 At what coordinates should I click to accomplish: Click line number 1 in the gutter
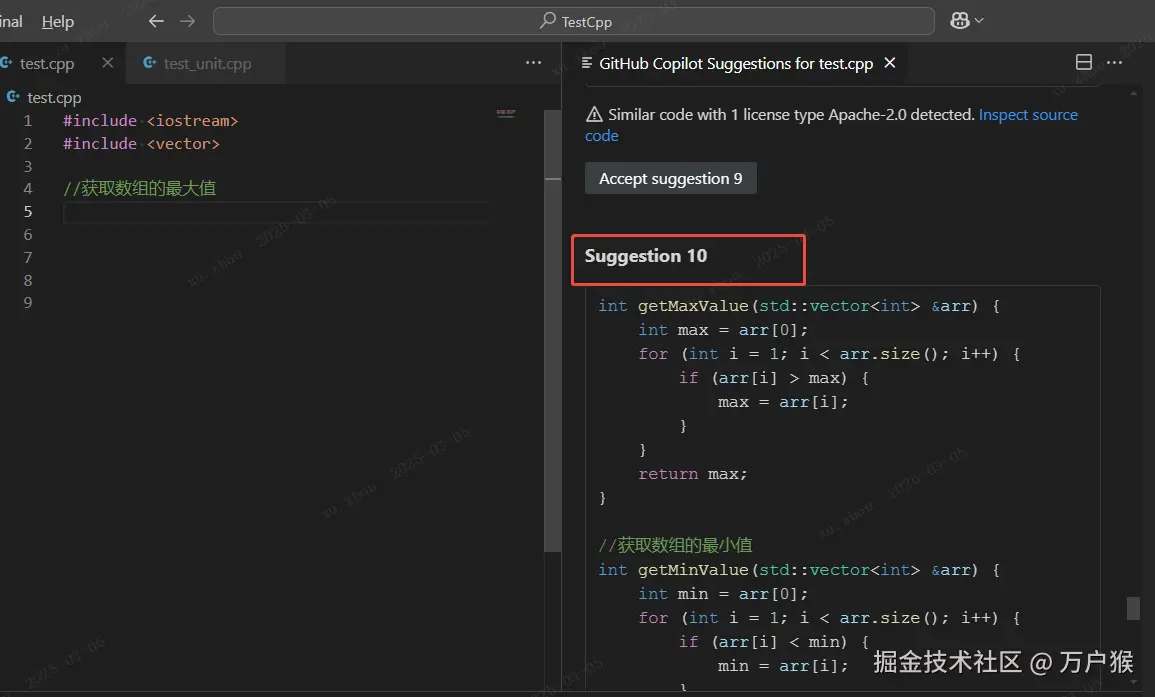tap(28, 121)
